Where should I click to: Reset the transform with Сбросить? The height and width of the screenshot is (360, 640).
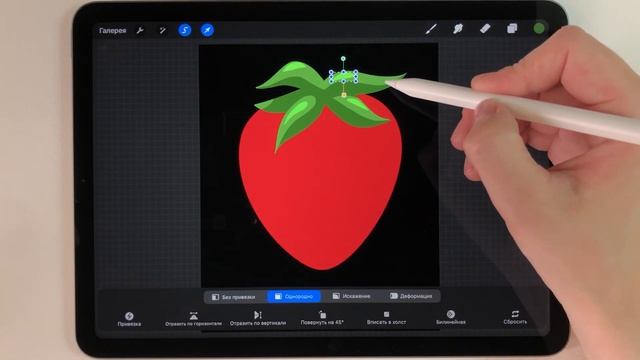pos(515,317)
